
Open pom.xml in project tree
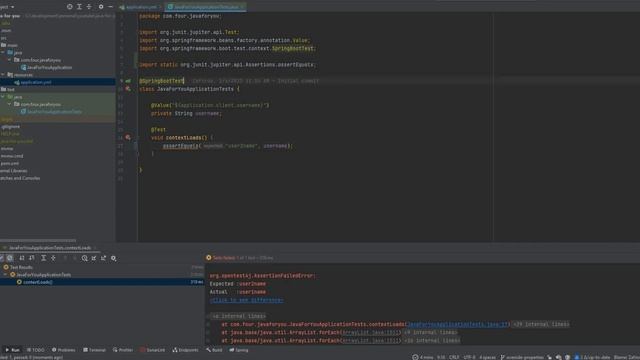[9, 163]
